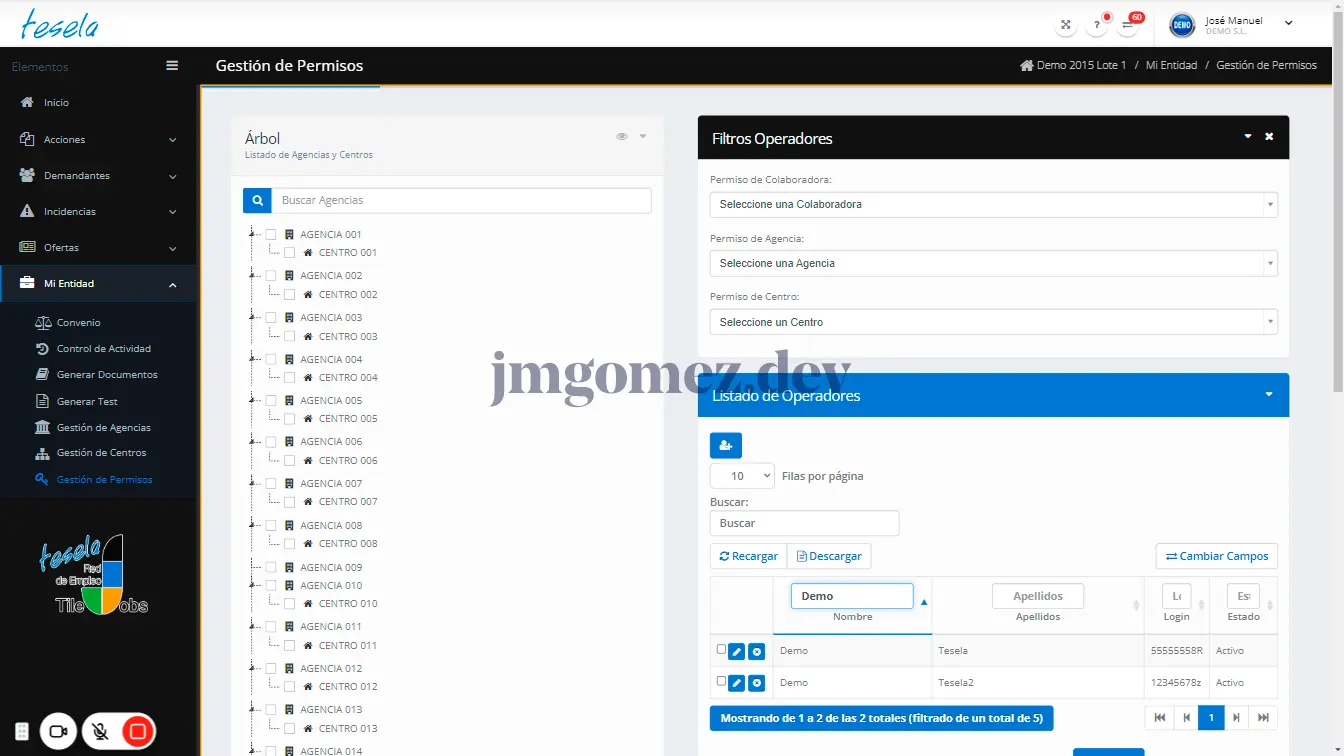The height and width of the screenshot is (756, 1344).
Task: Toggle the sidebar hamburger menu icon
Action: coord(172,66)
